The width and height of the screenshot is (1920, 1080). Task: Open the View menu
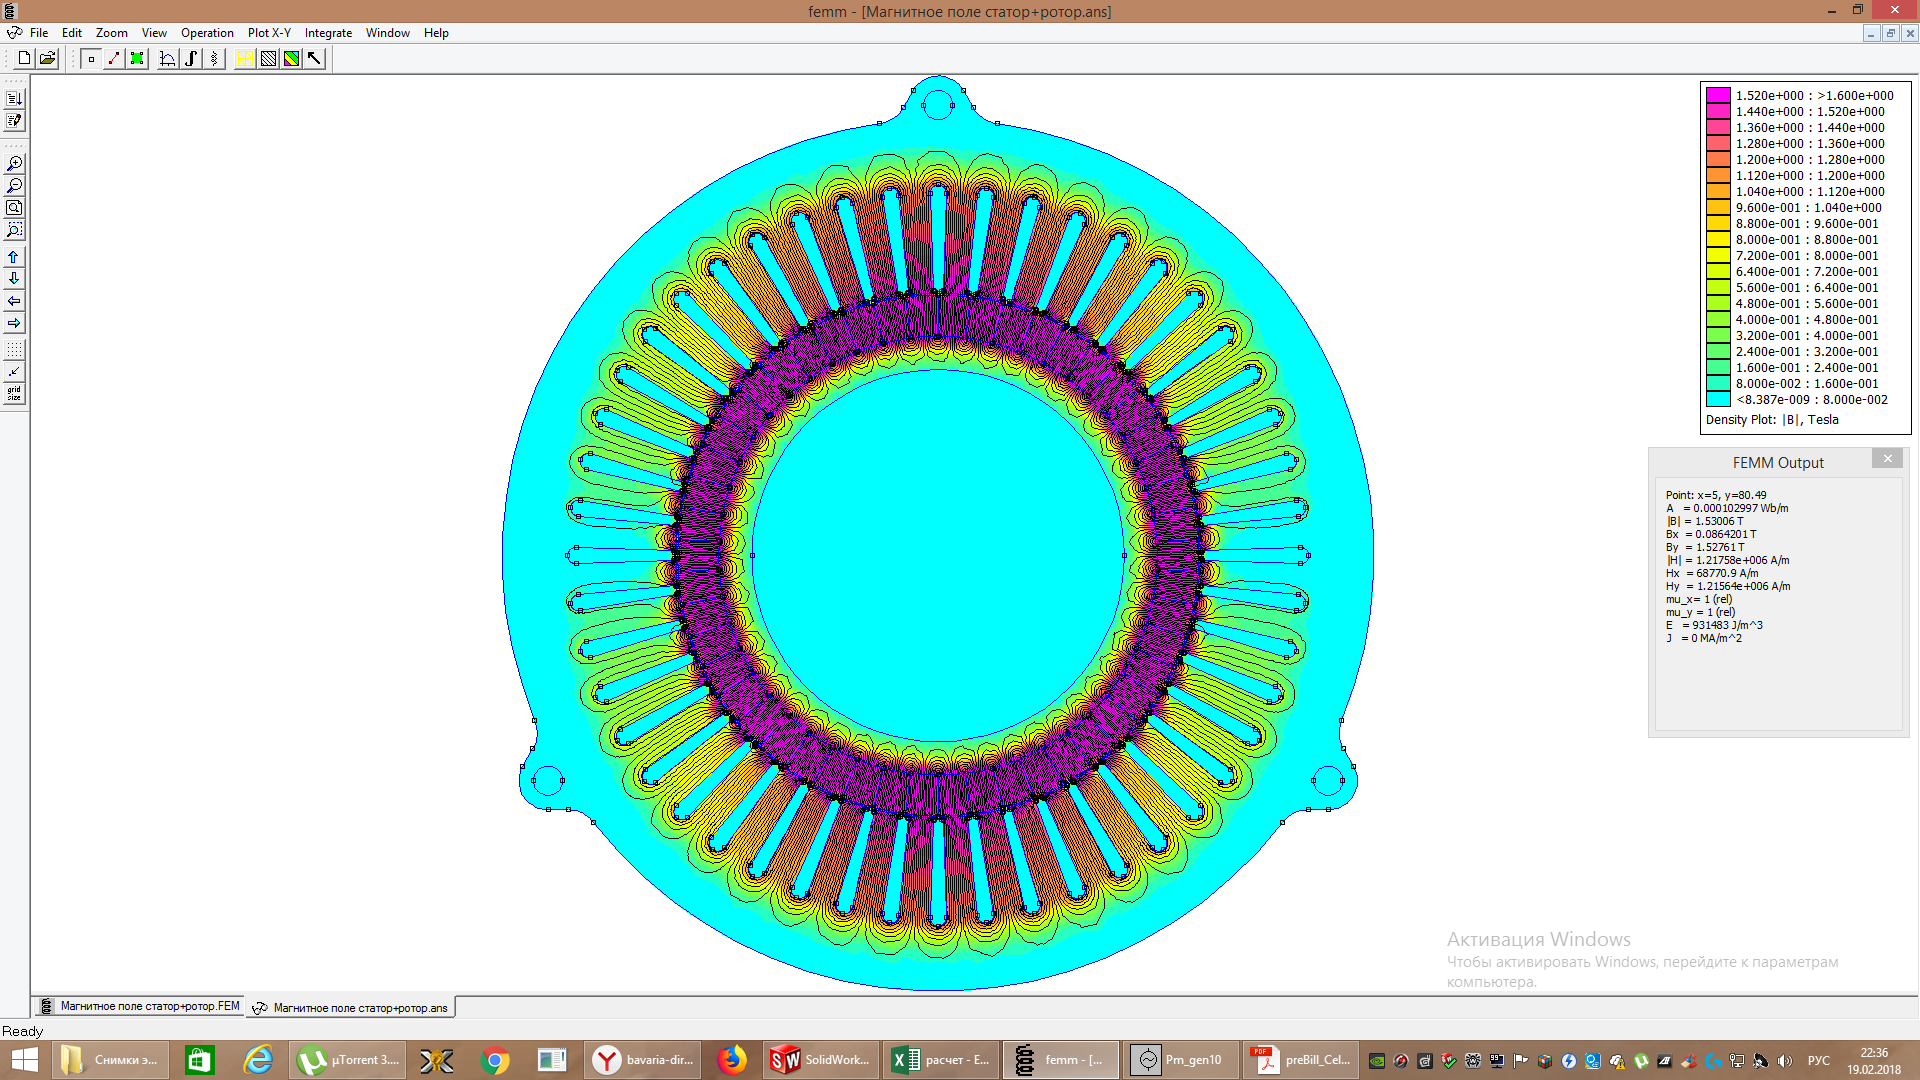pos(154,33)
